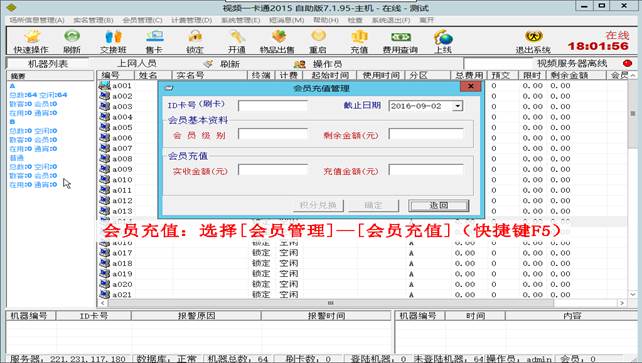Open 系统退出(F) menu
Screen dimensions: 642x363
point(391,20)
